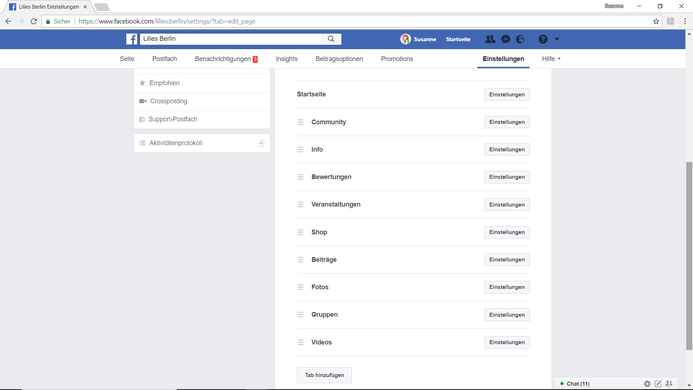This screenshot has width=693, height=390.
Task: Click the Facebook logo icon
Action: tap(131, 39)
